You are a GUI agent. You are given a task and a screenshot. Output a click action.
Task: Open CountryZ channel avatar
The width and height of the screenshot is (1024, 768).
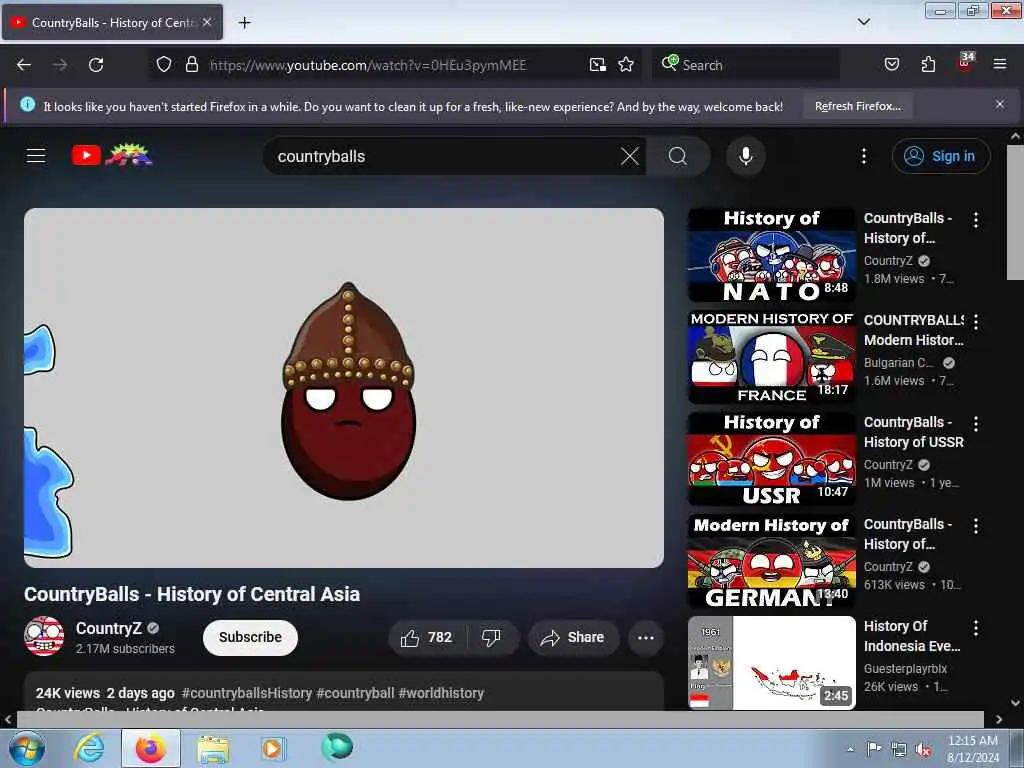pos(44,636)
